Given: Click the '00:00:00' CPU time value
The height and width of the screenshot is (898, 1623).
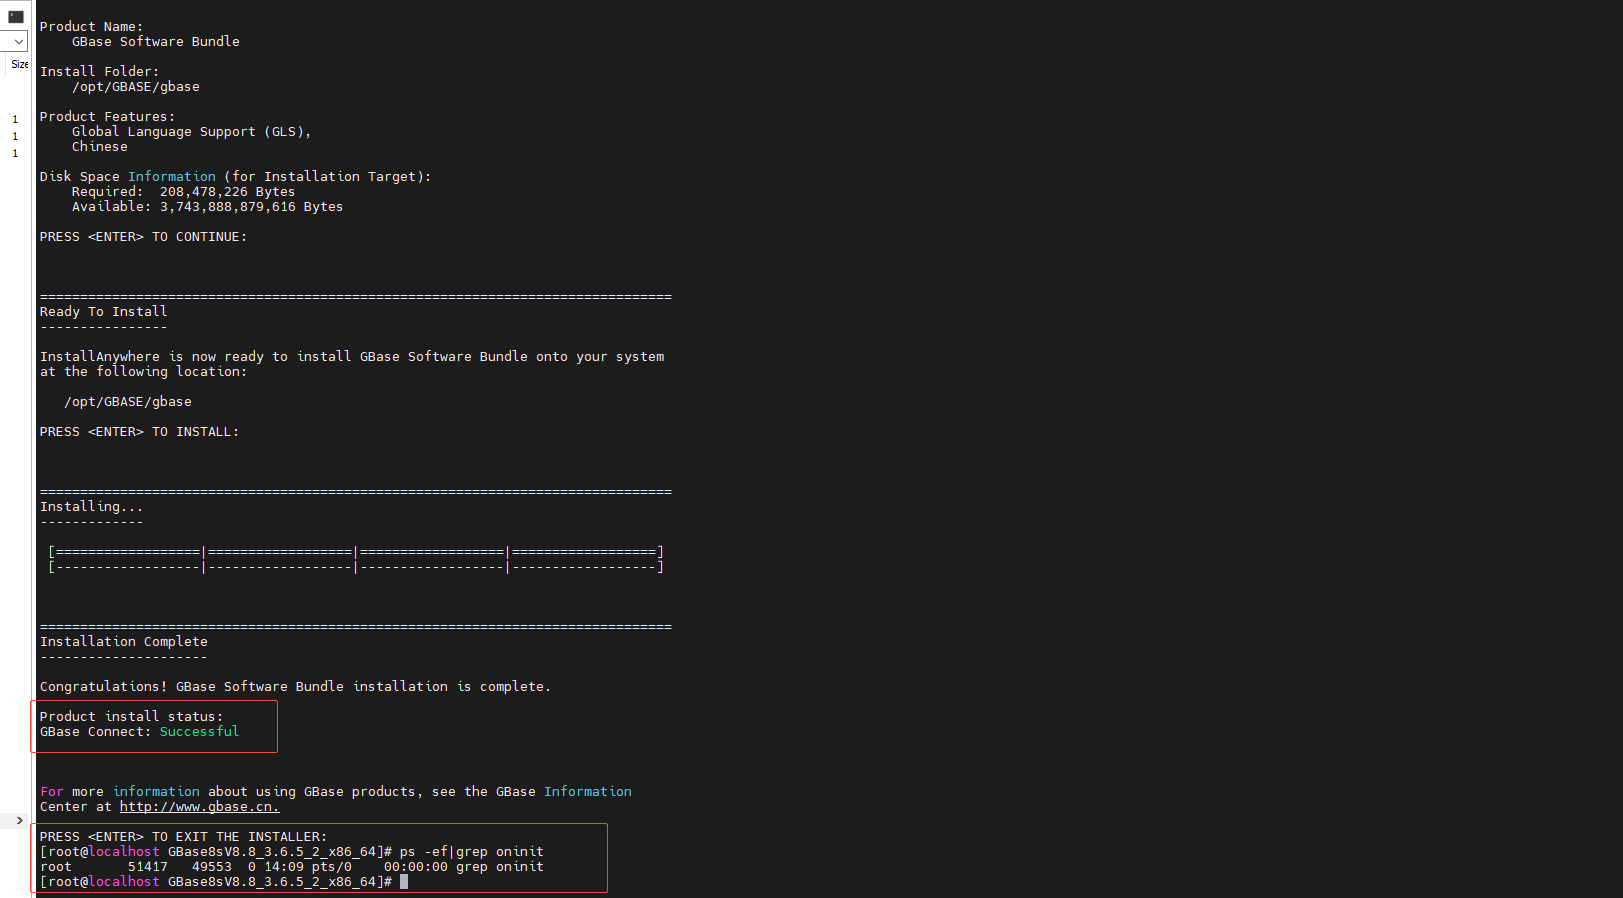Looking at the screenshot, I should [415, 867].
